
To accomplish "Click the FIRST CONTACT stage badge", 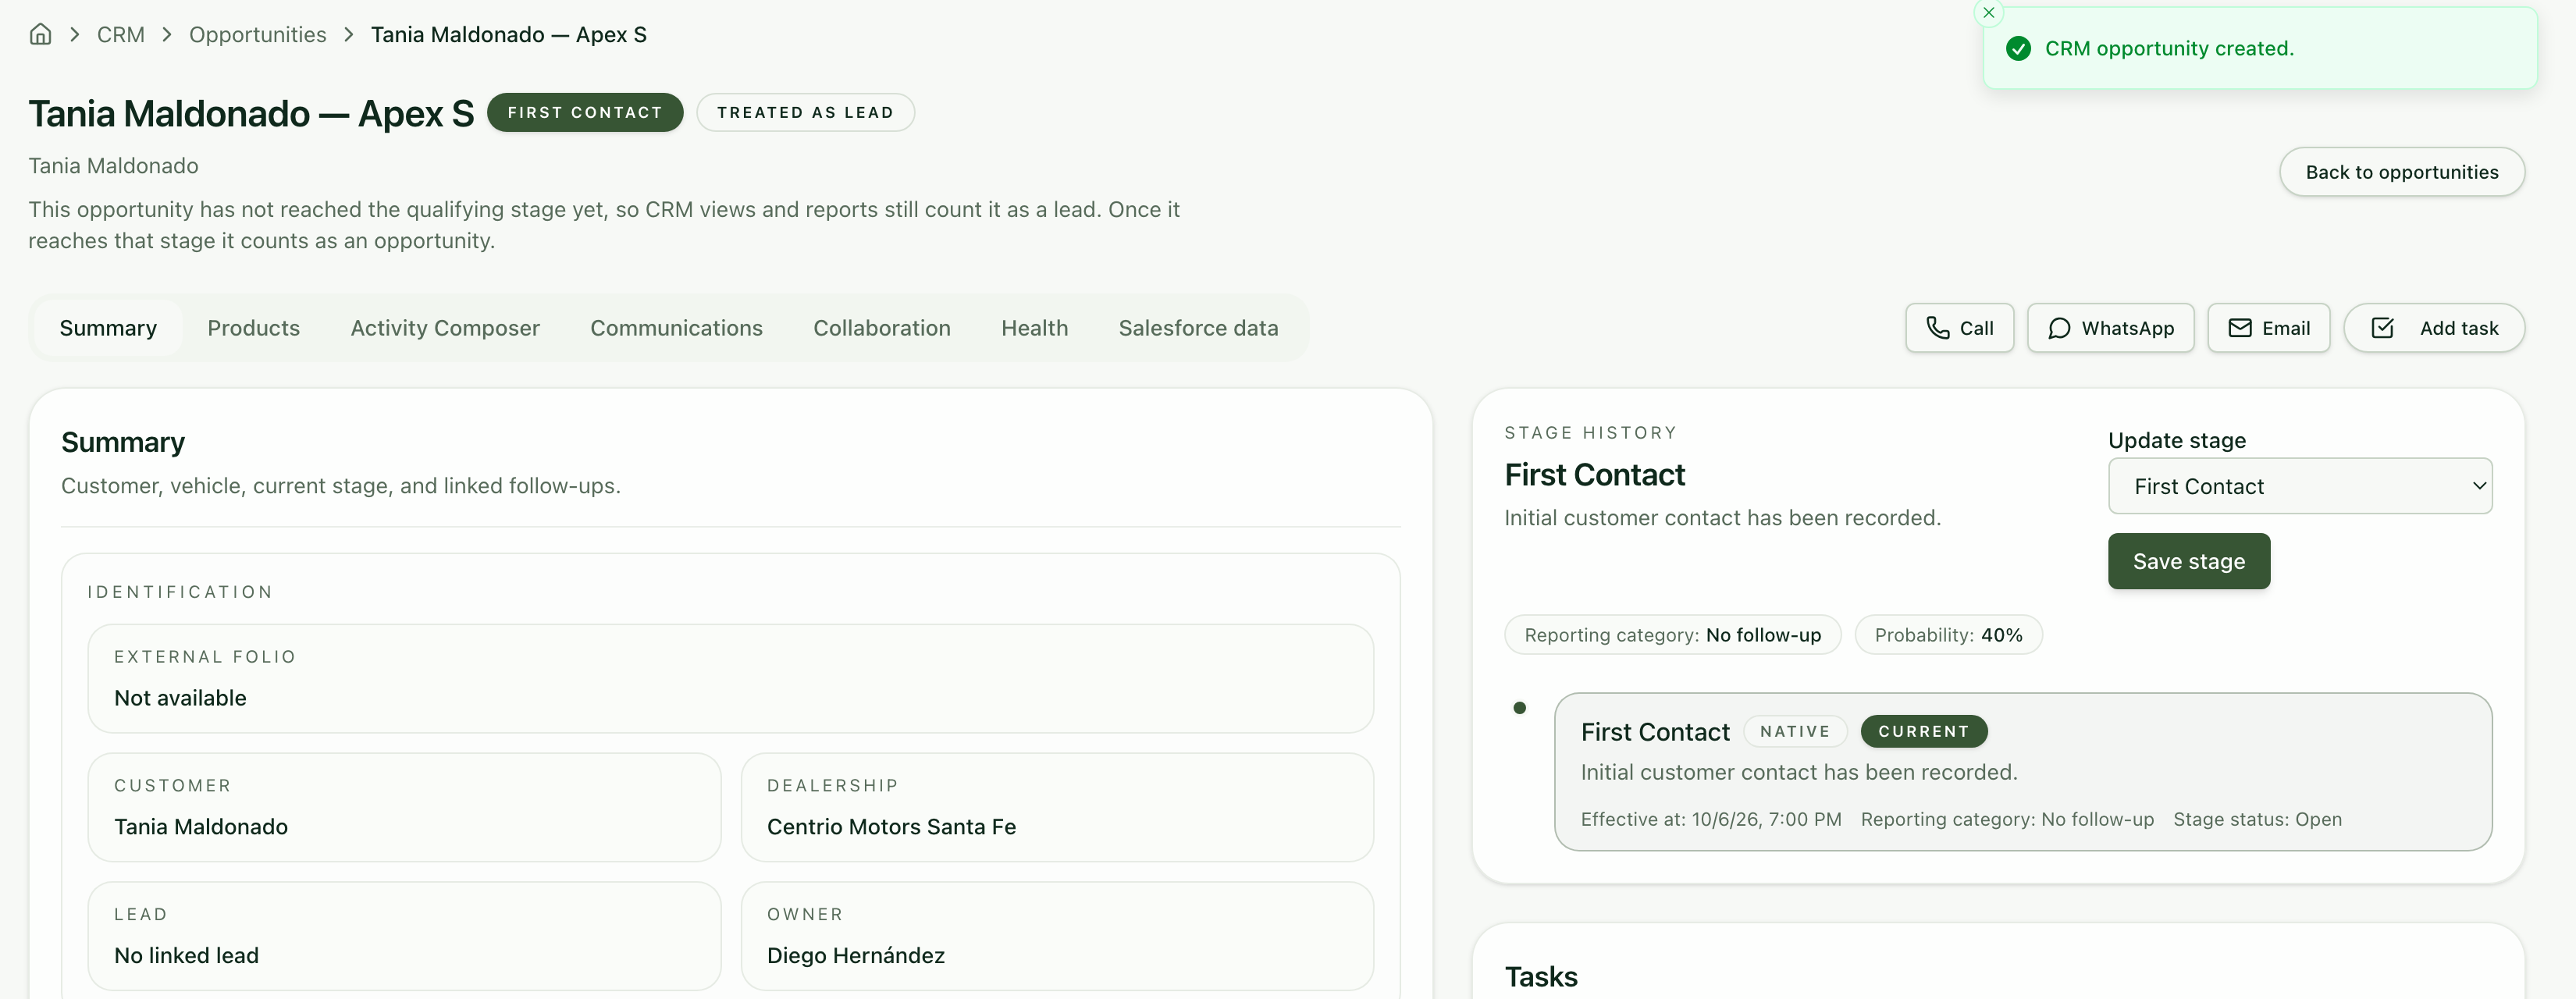I will pyautogui.click(x=585, y=112).
